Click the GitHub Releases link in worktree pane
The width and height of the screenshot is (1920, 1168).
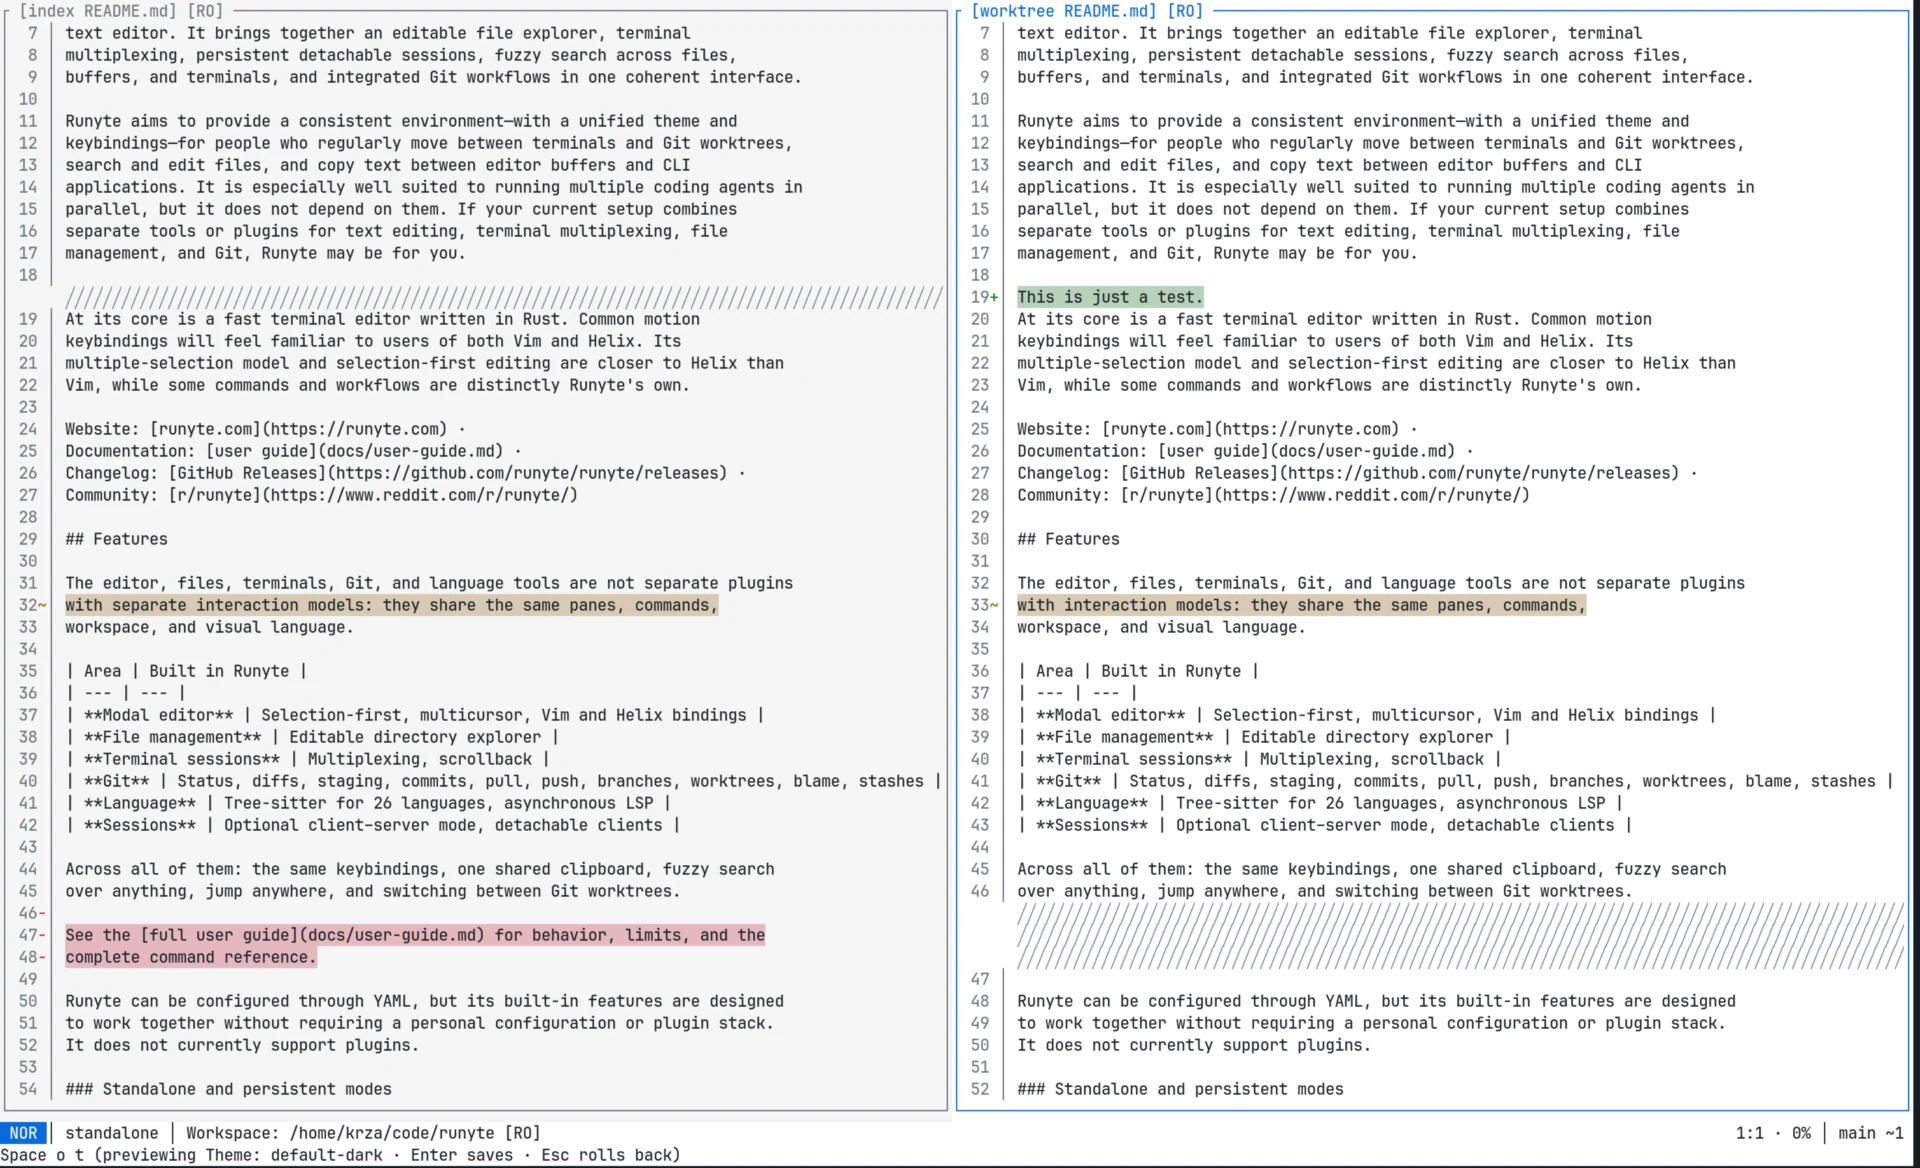pyautogui.click(x=1400, y=473)
